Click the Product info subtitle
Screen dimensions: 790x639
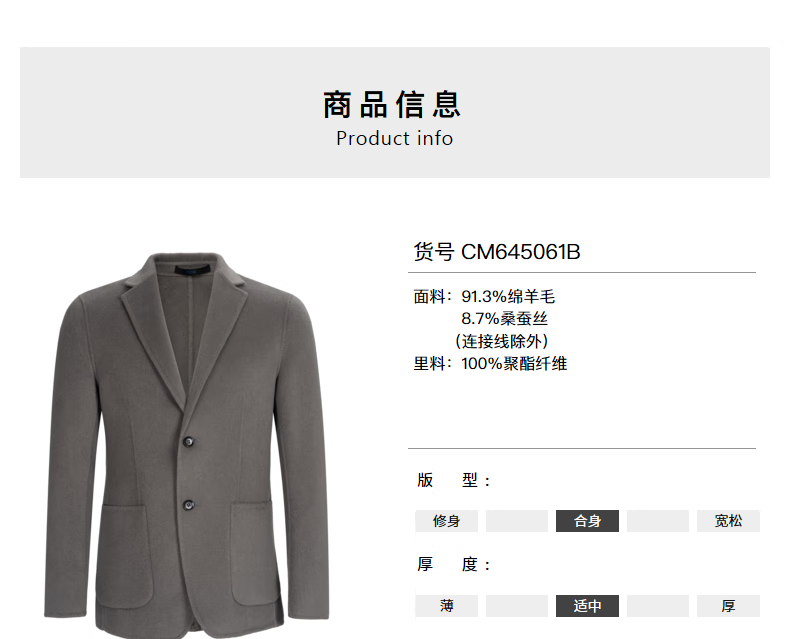tap(394, 139)
